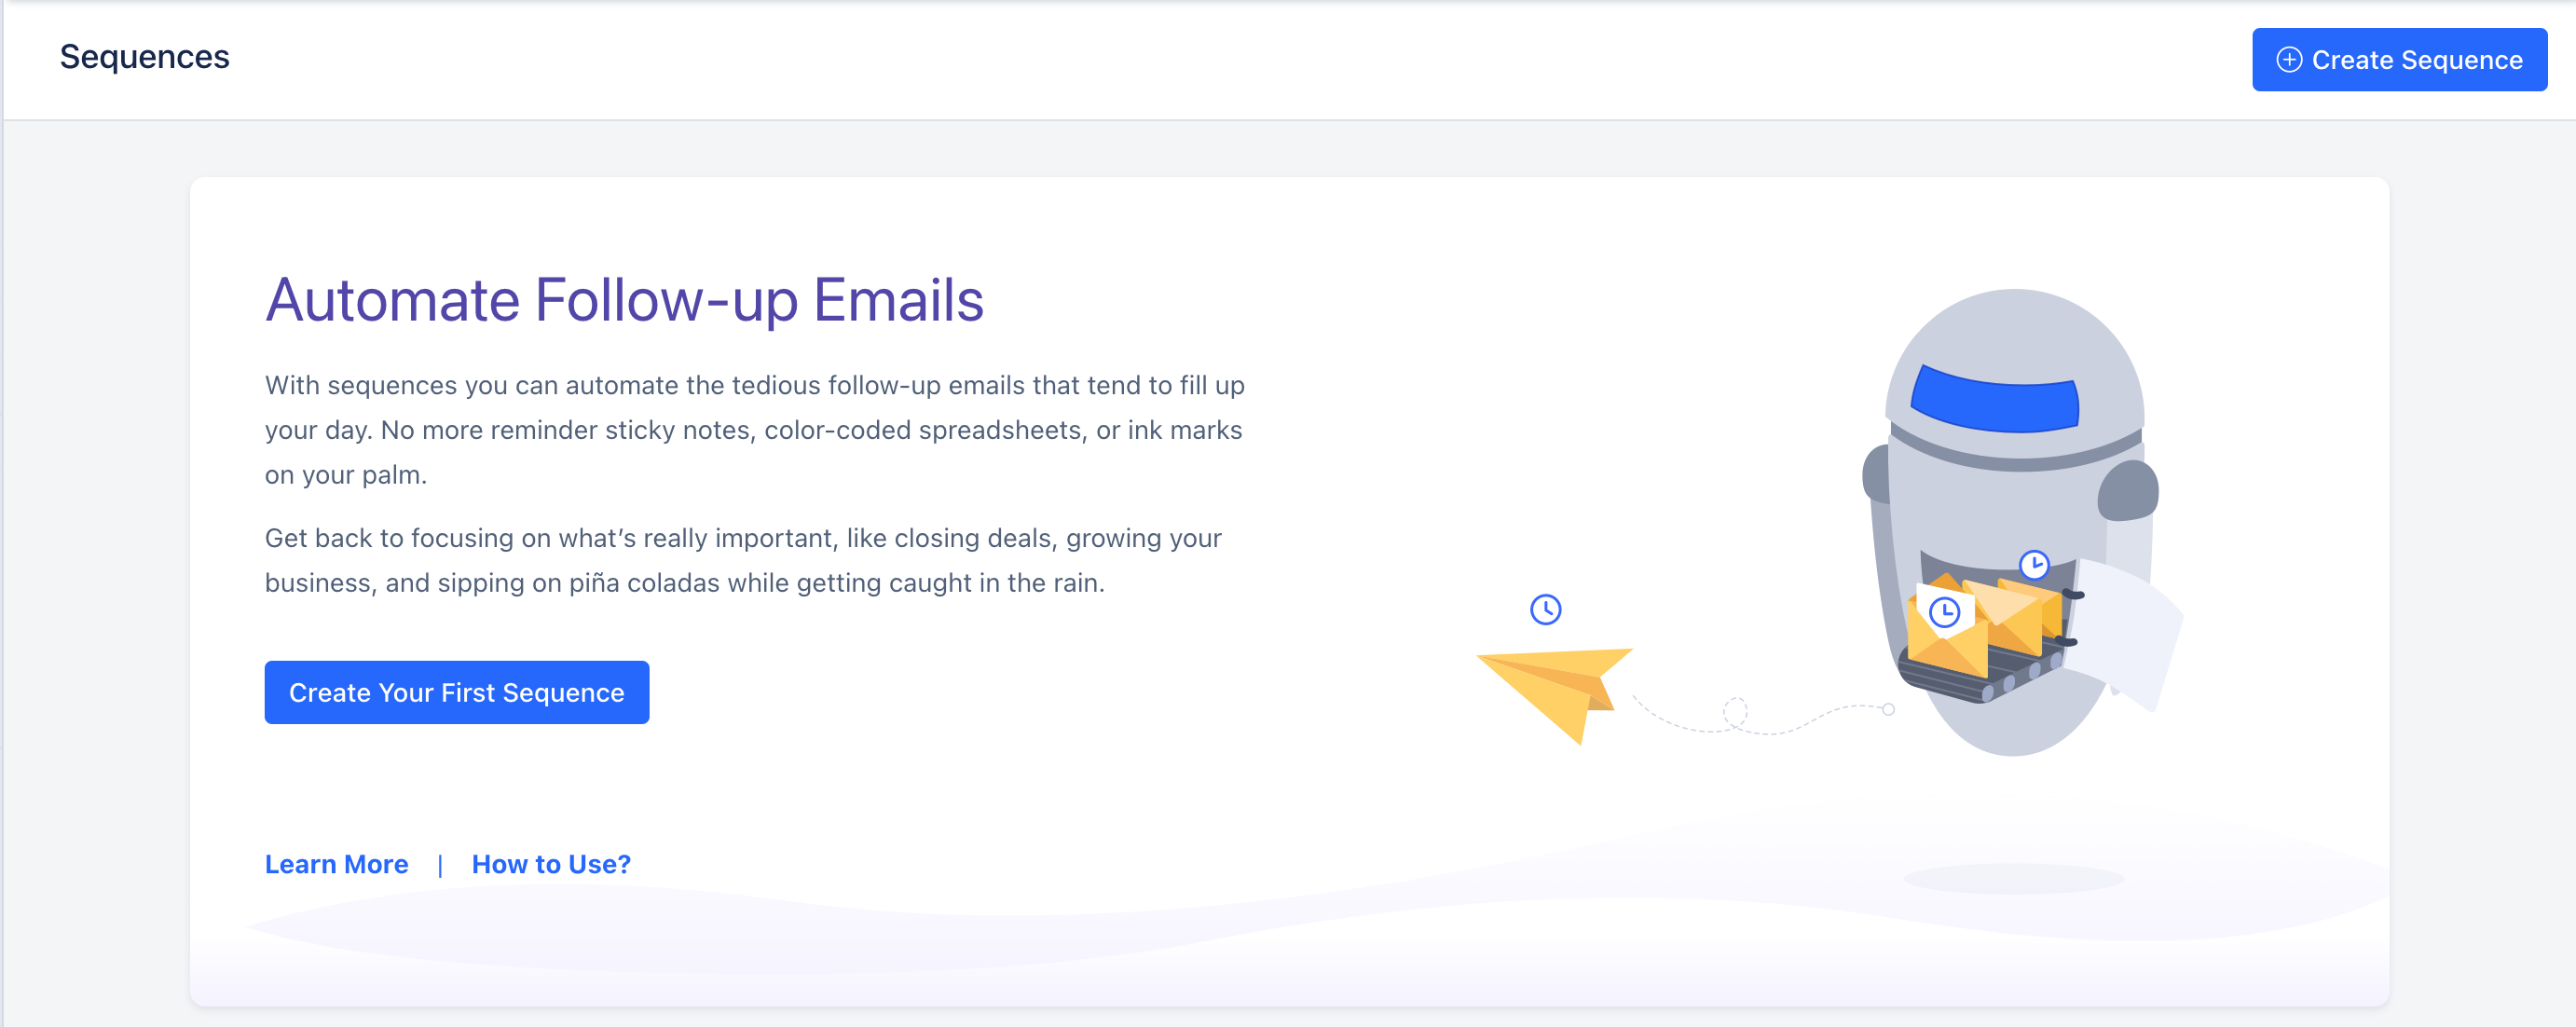Click the Automate Follow-up Emails heading
This screenshot has height=1027, width=2576.
(624, 300)
